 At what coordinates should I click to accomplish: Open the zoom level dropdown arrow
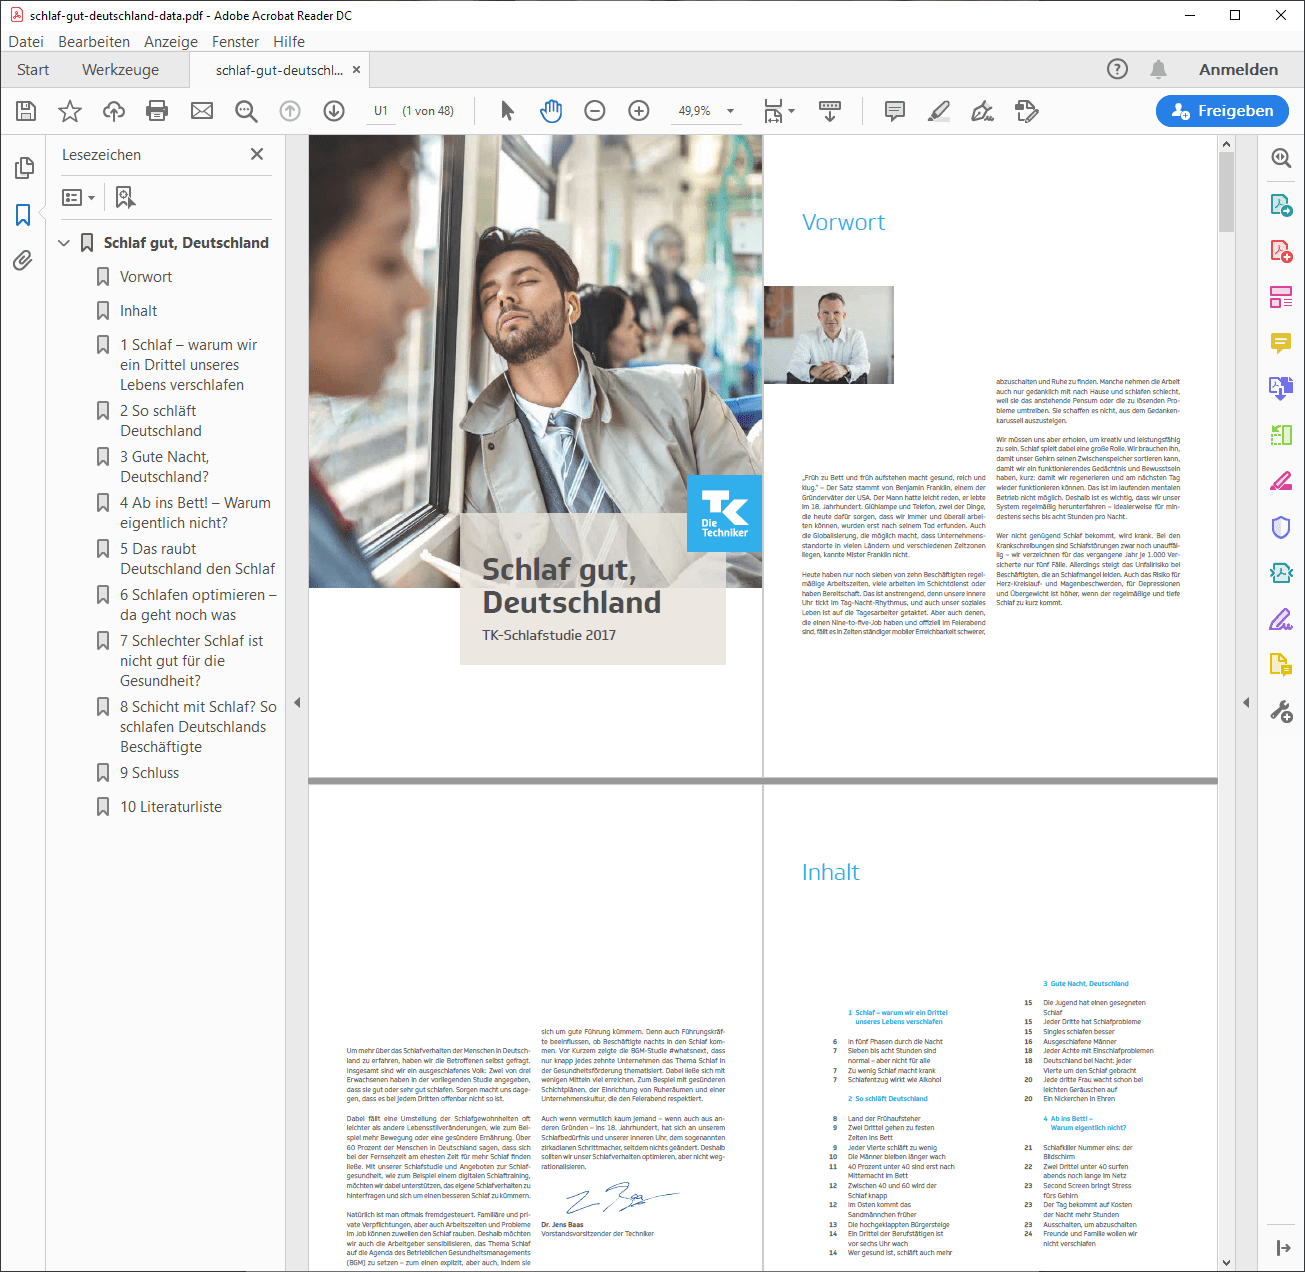(730, 111)
